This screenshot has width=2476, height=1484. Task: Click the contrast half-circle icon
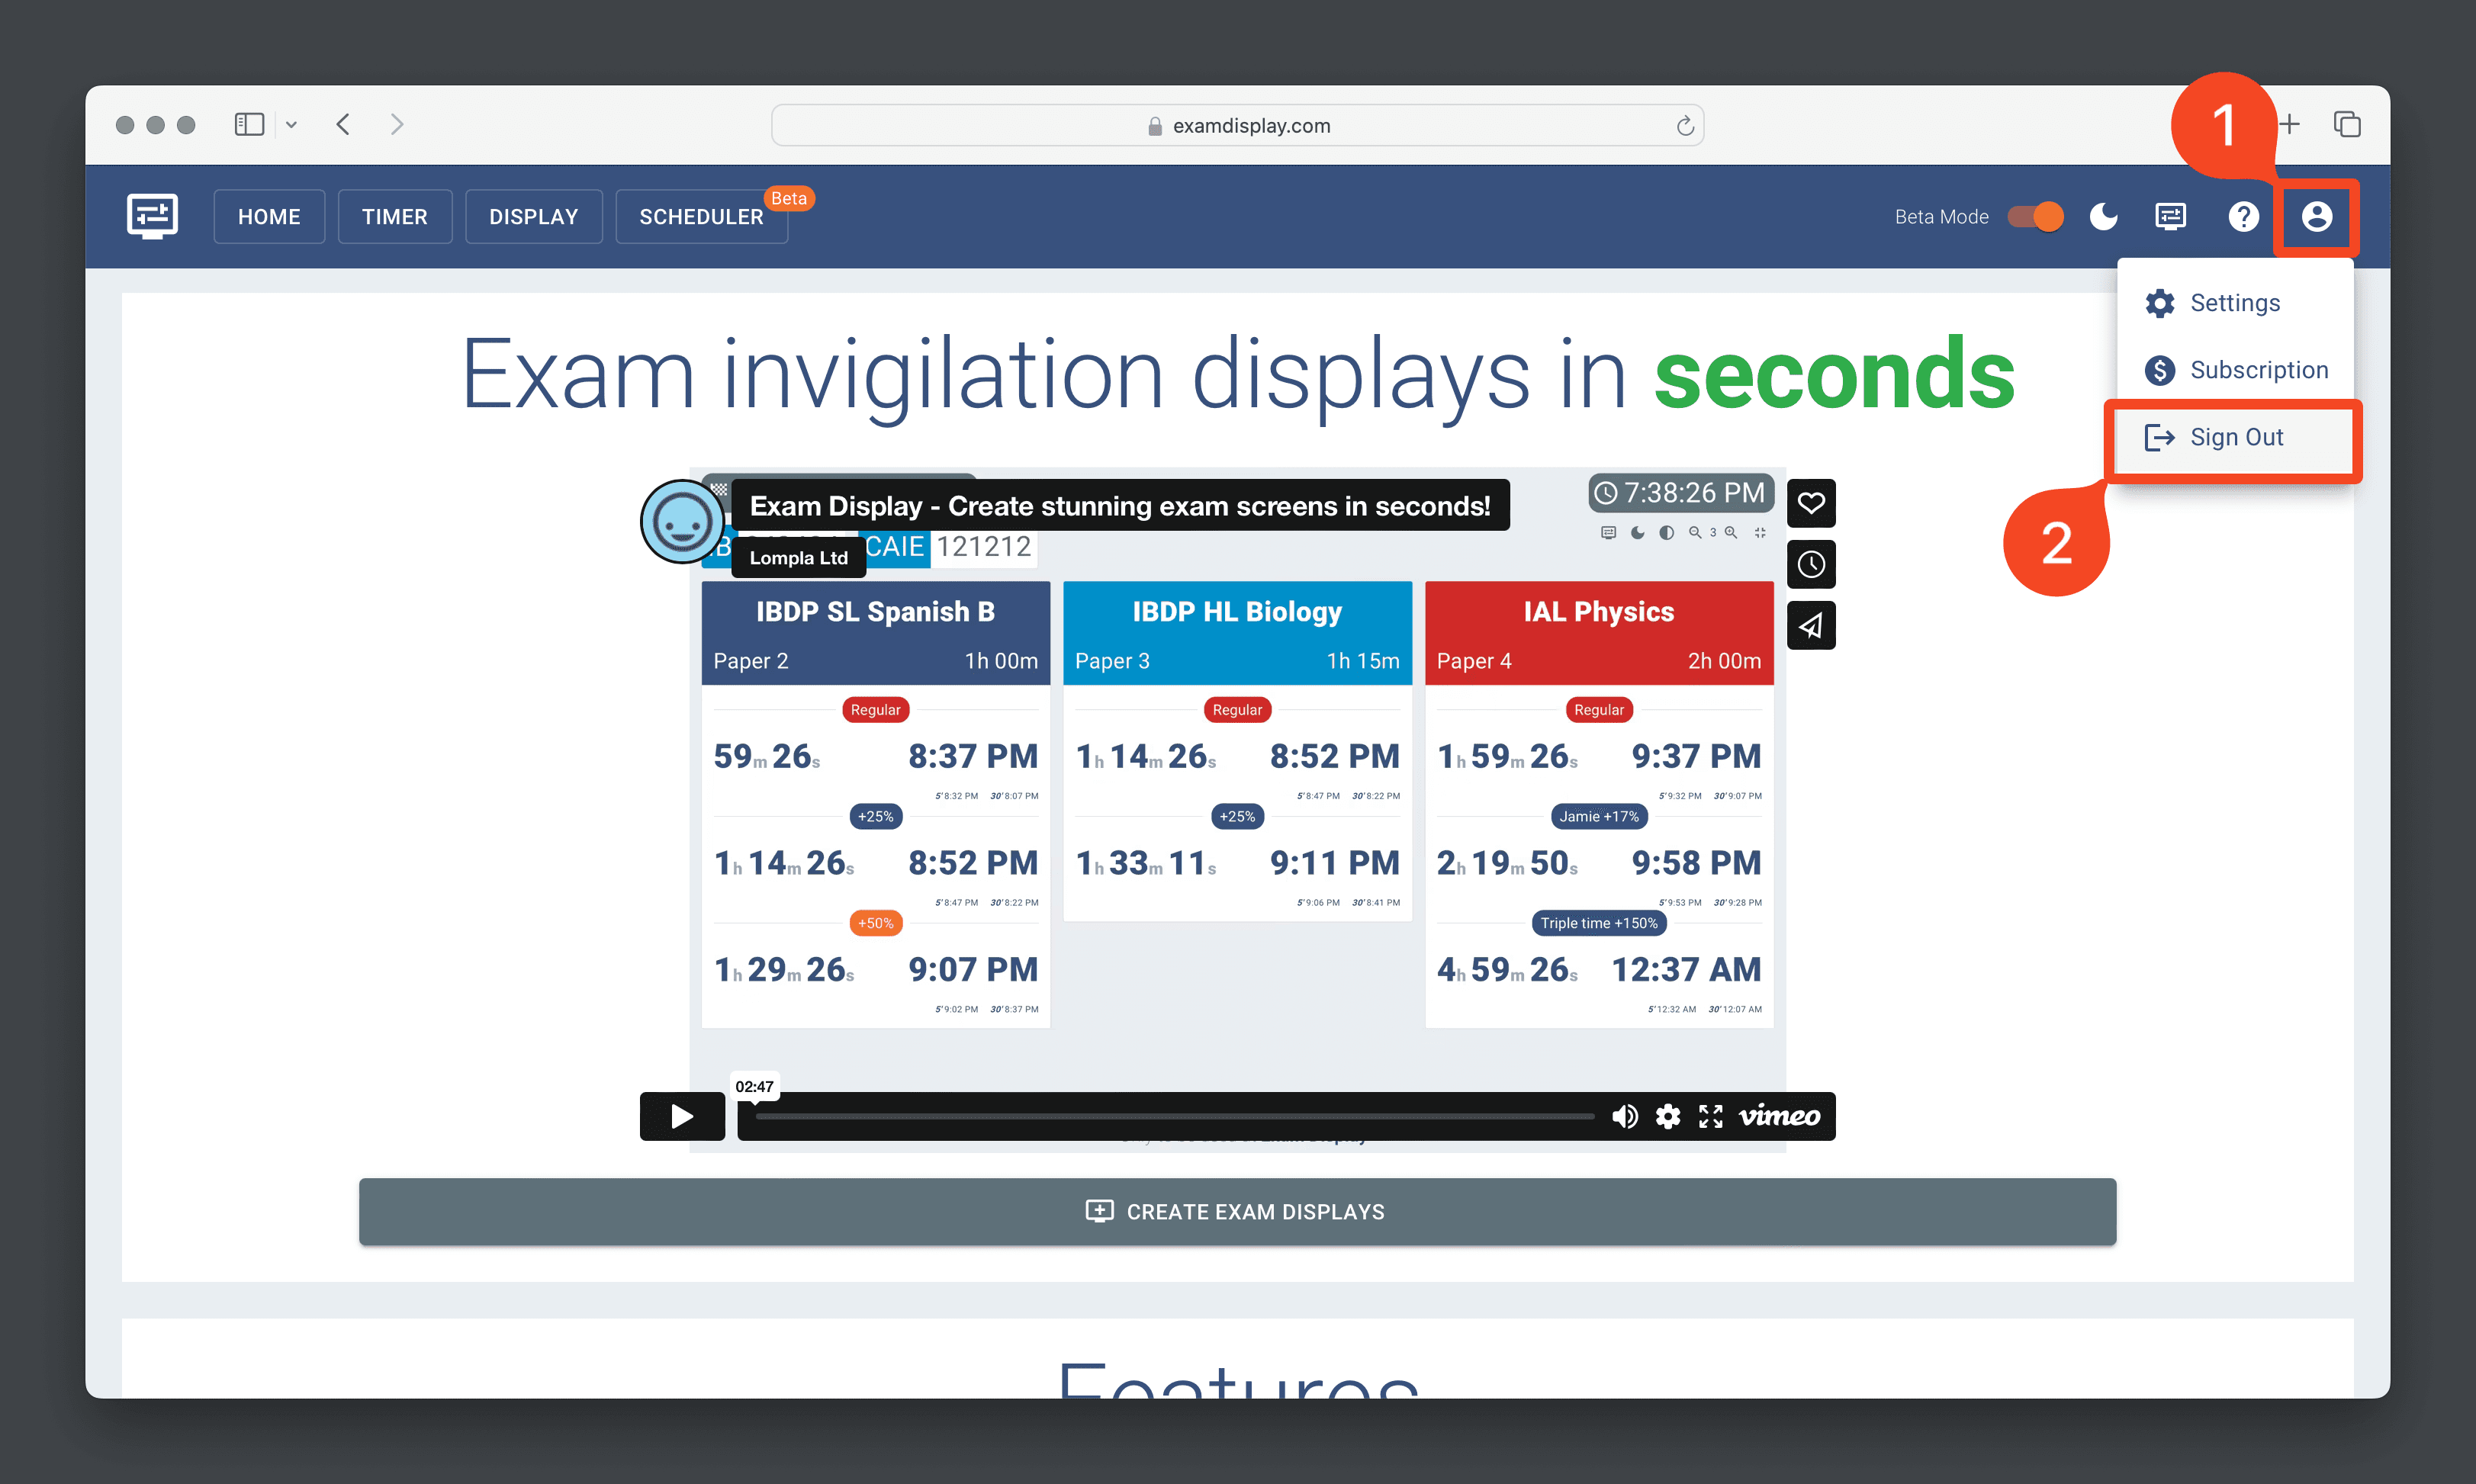tap(1666, 533)
